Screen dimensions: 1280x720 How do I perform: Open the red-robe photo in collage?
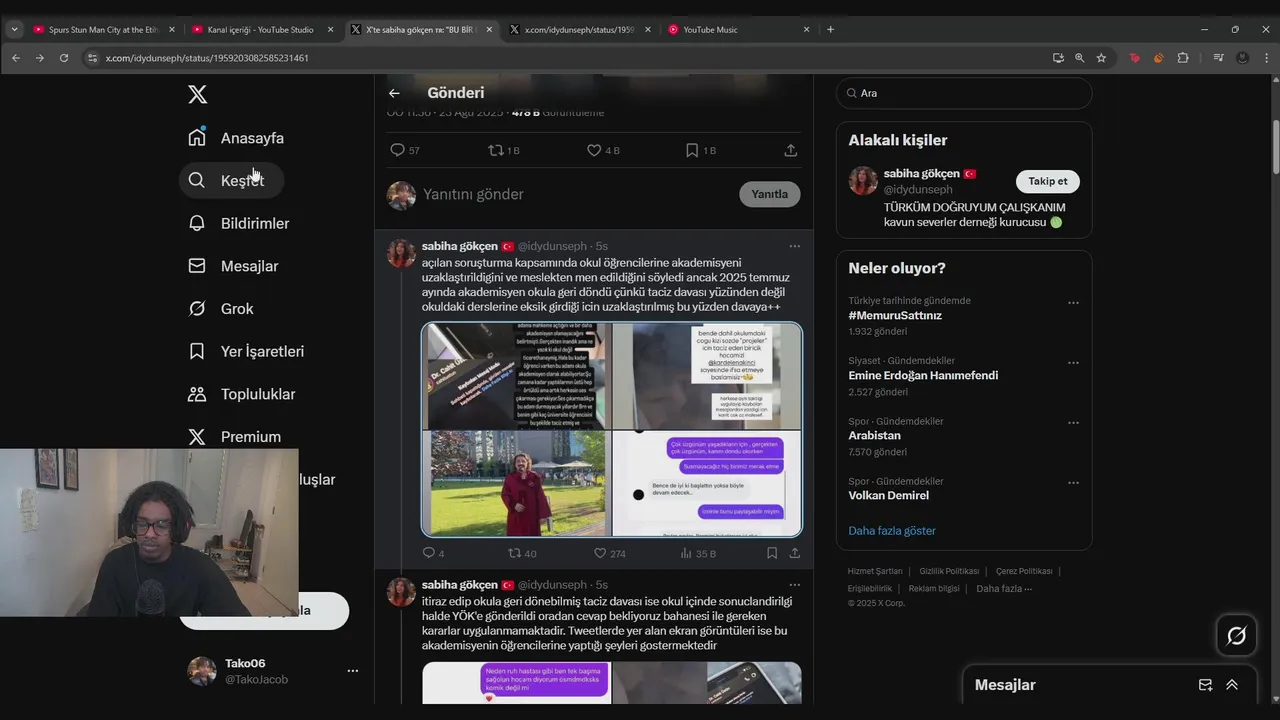(x=516, y=483)
